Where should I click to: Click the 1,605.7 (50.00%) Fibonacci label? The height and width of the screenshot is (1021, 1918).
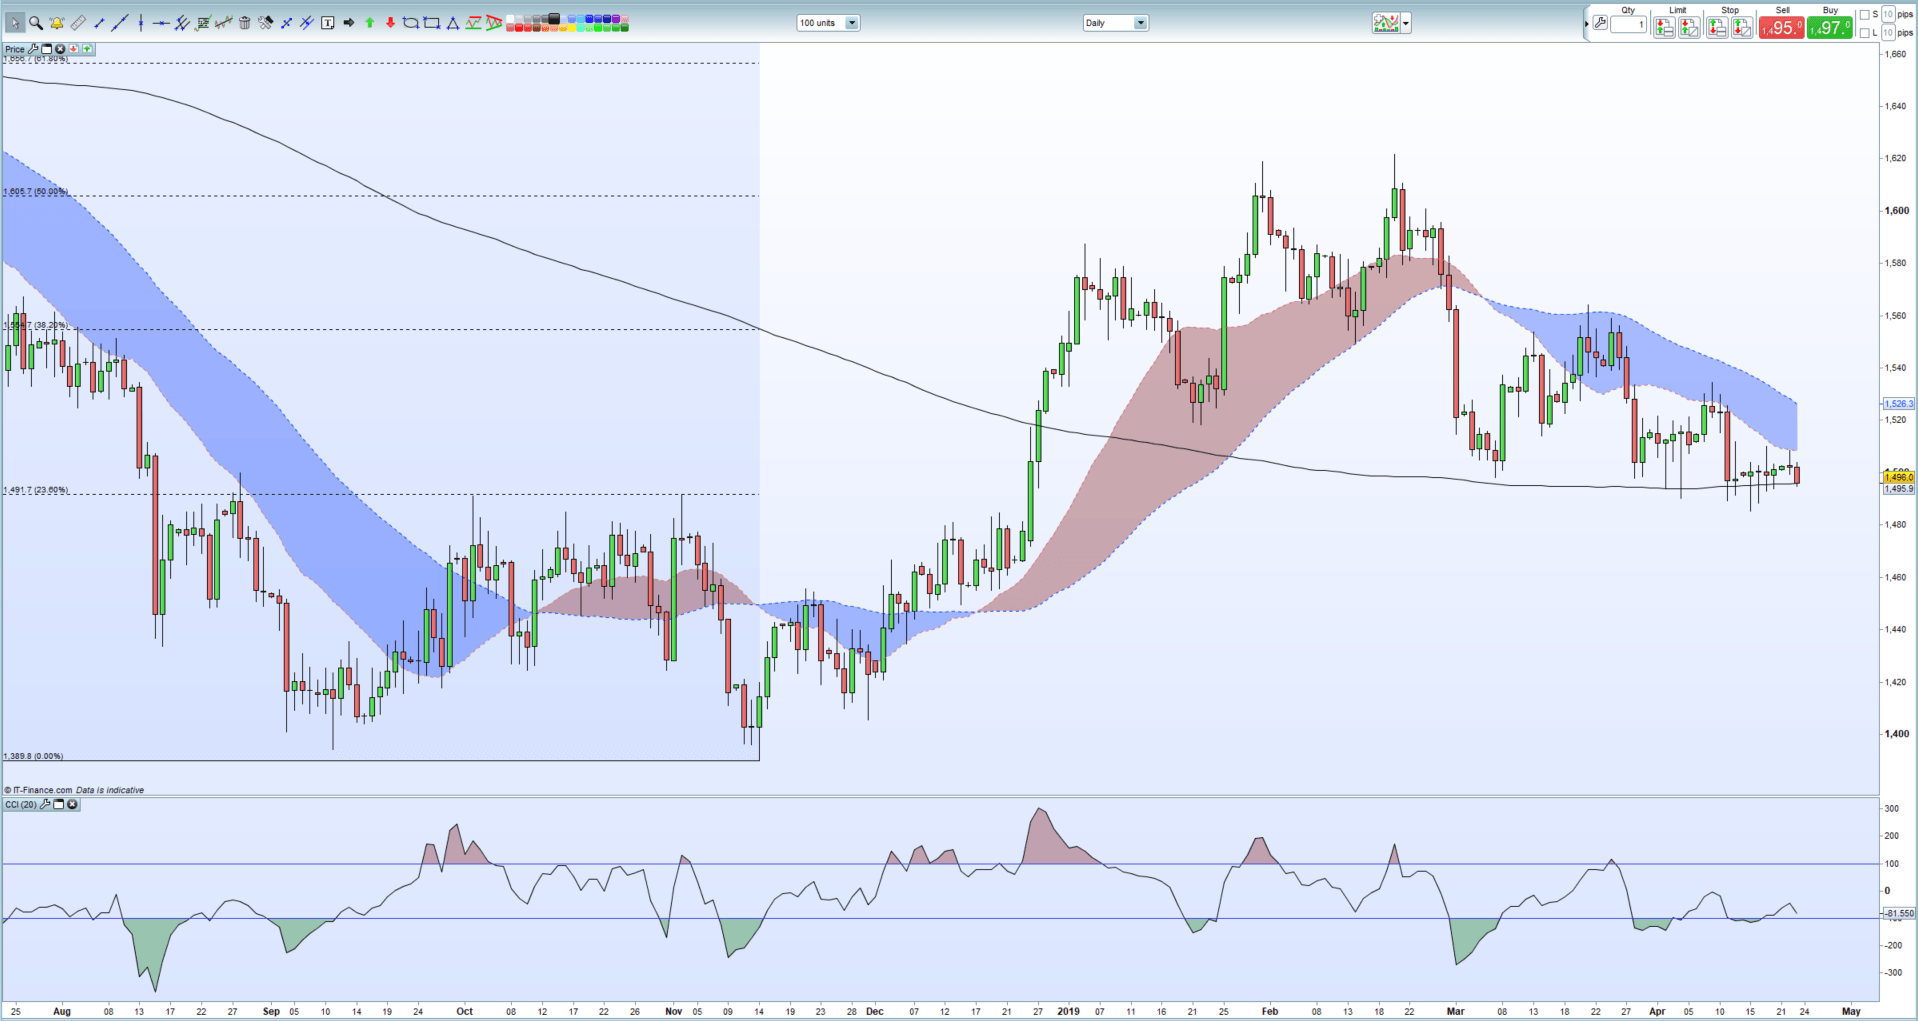coord(36,191)
